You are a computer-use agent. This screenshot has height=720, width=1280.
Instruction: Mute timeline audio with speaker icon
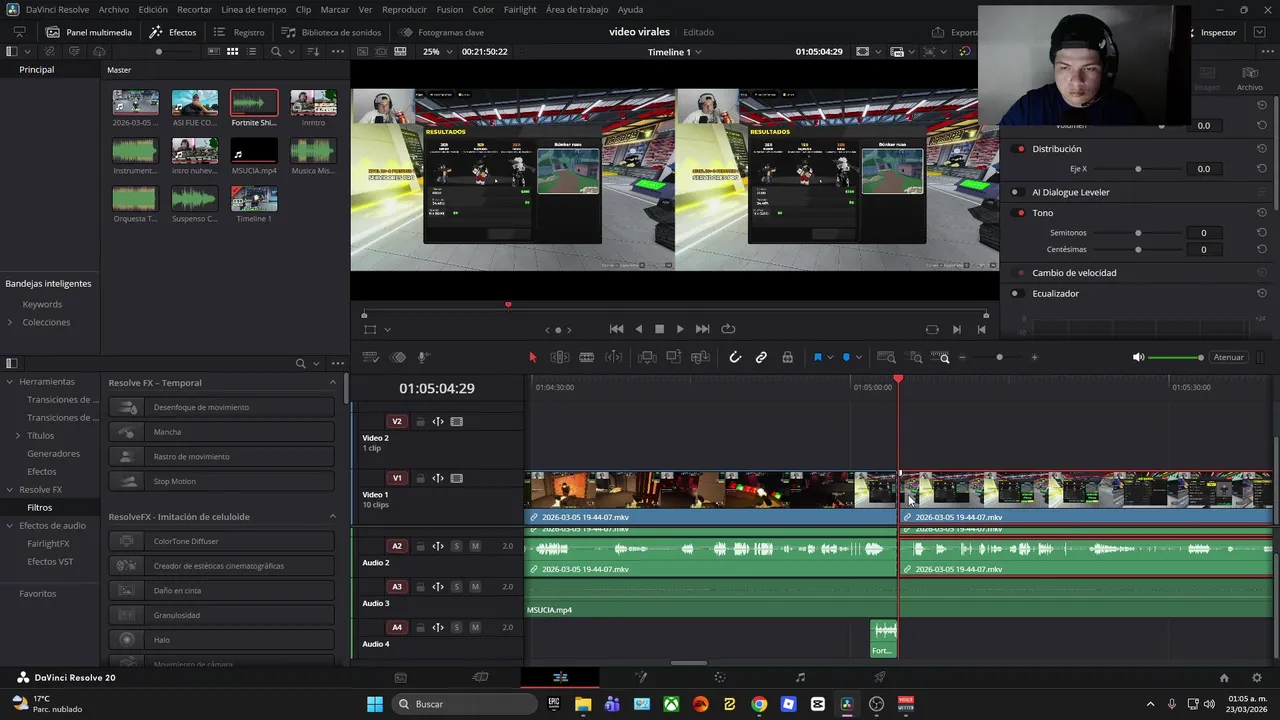tap(1138, 357)
